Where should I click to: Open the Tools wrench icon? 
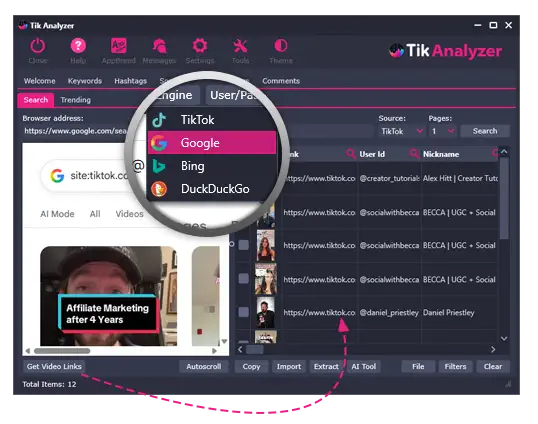(x=240, y=46)
